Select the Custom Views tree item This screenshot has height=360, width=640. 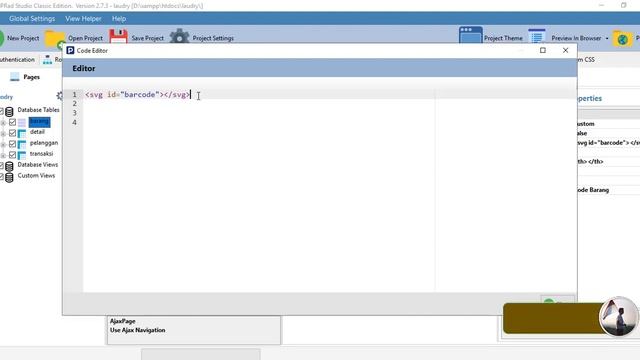point(36,176)
